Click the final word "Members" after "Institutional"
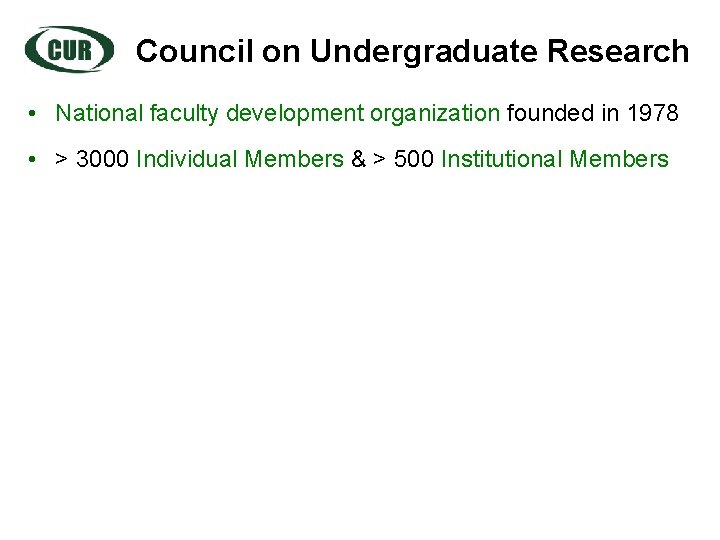 tap(619, 159)
